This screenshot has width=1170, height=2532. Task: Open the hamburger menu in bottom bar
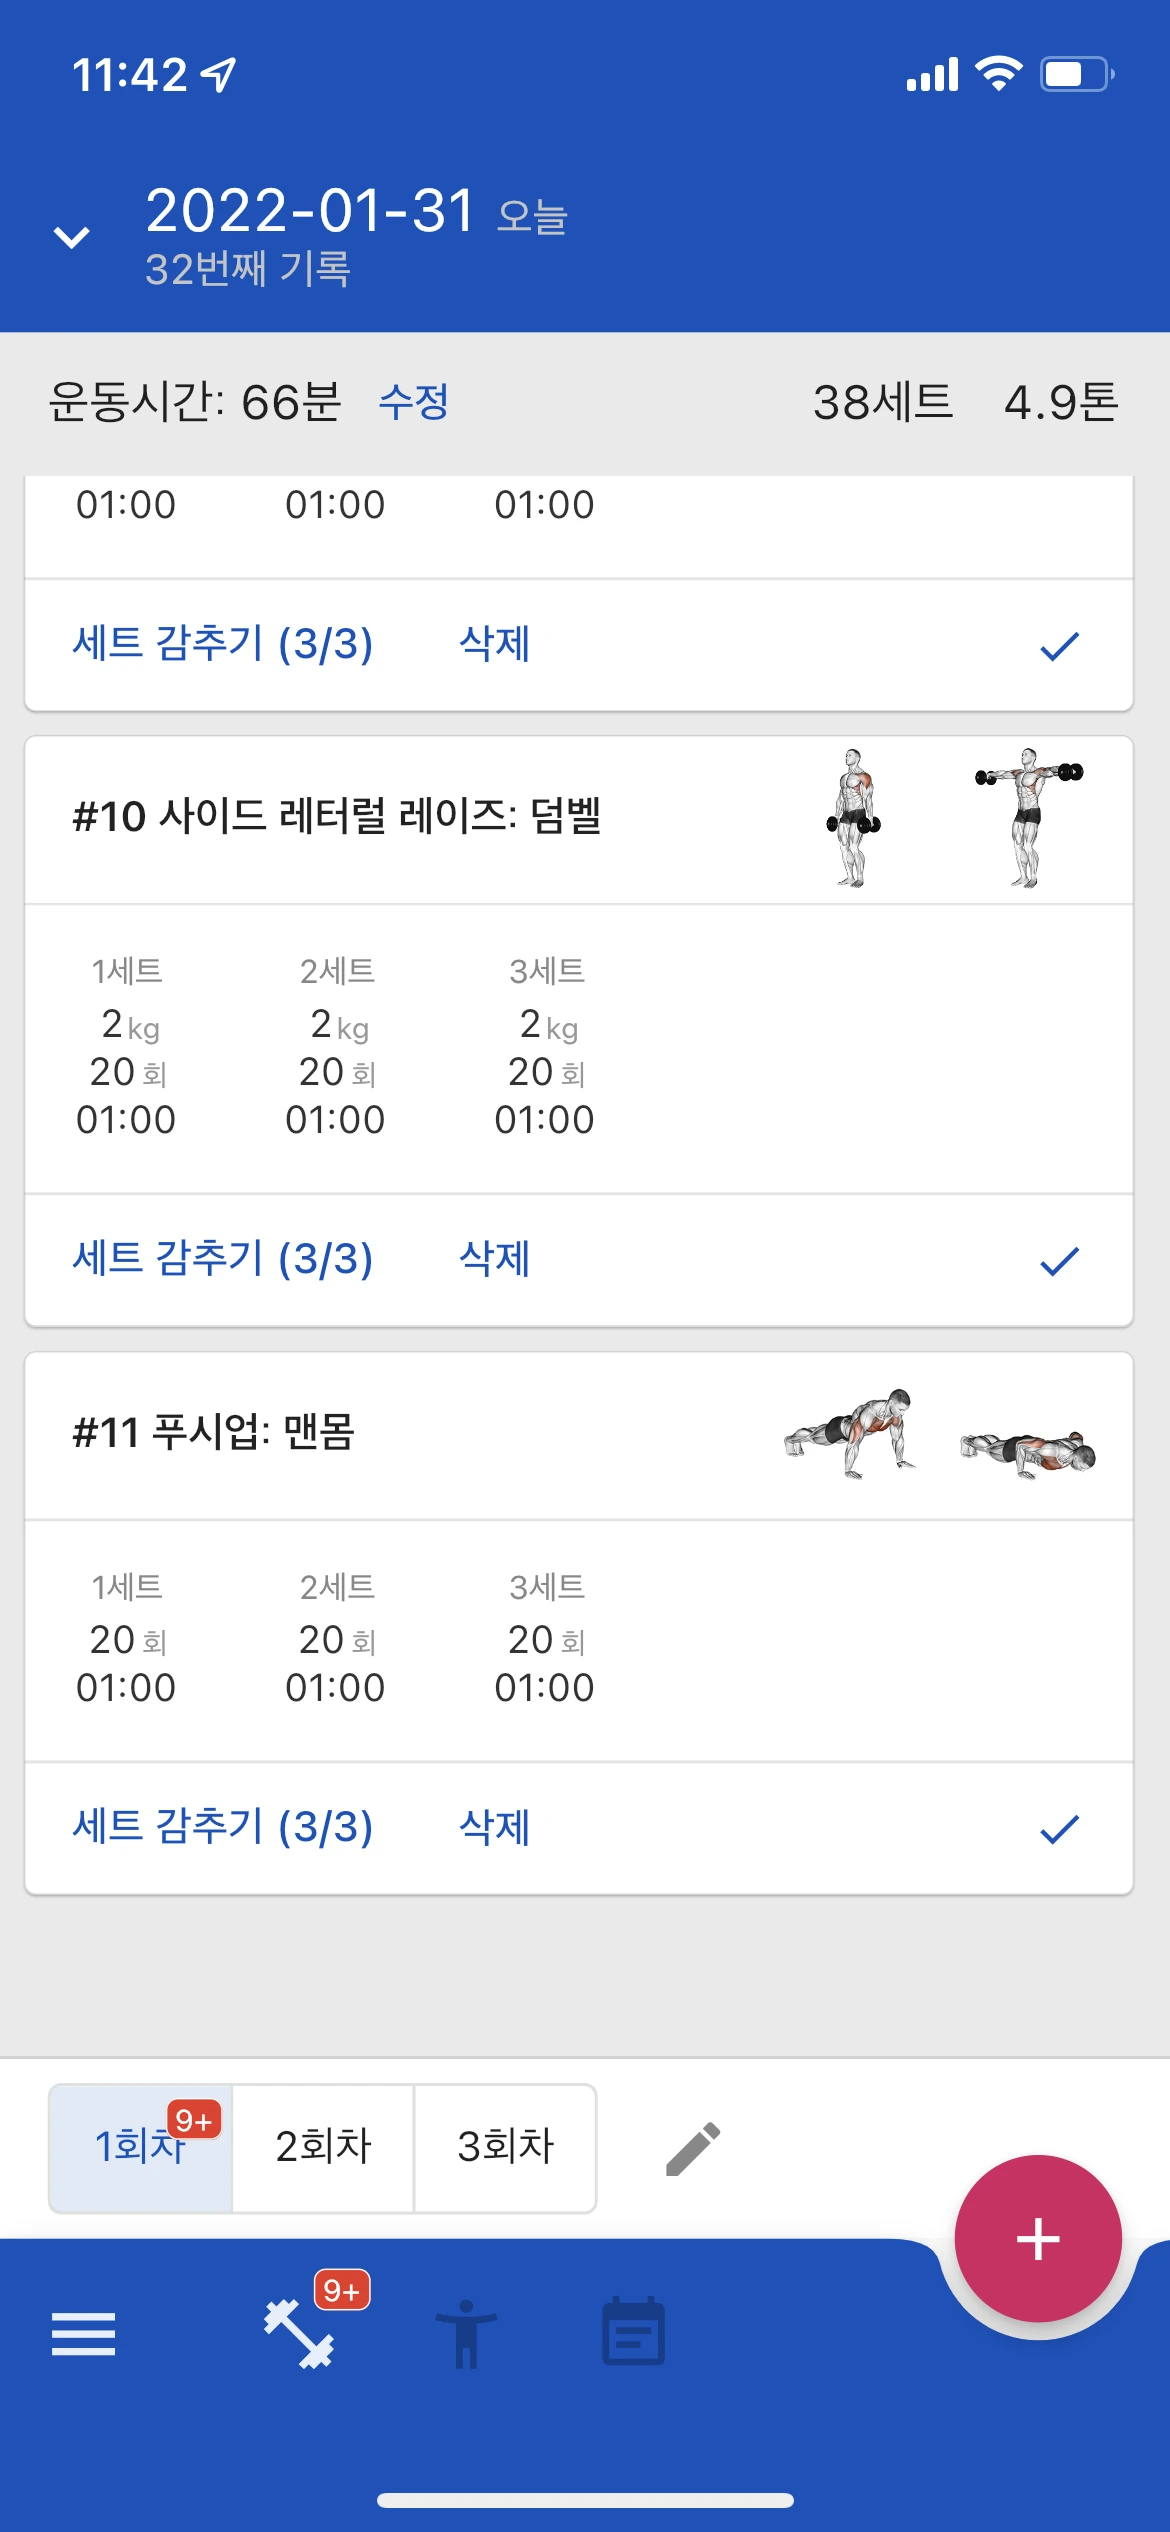(83, 2334)
